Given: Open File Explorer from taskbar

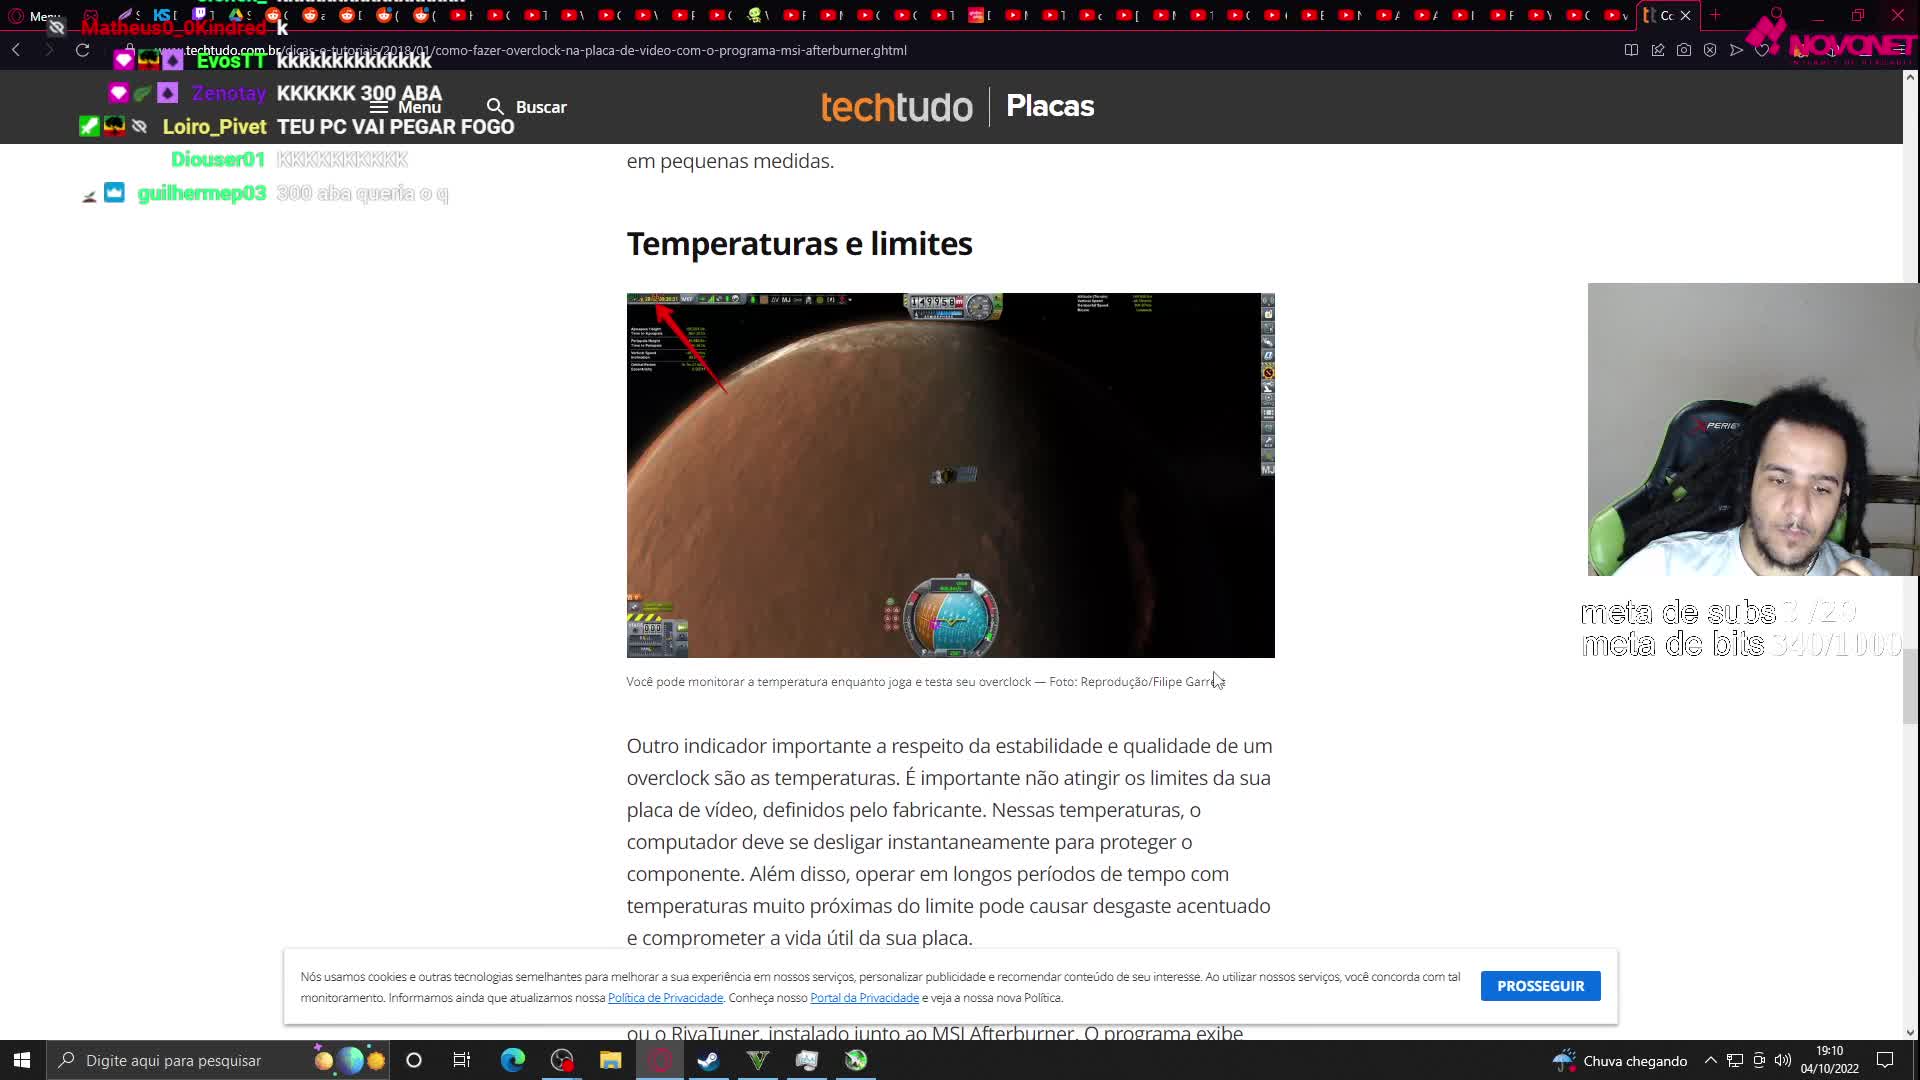Looking at the screenshot, I should coord(610,1060).
